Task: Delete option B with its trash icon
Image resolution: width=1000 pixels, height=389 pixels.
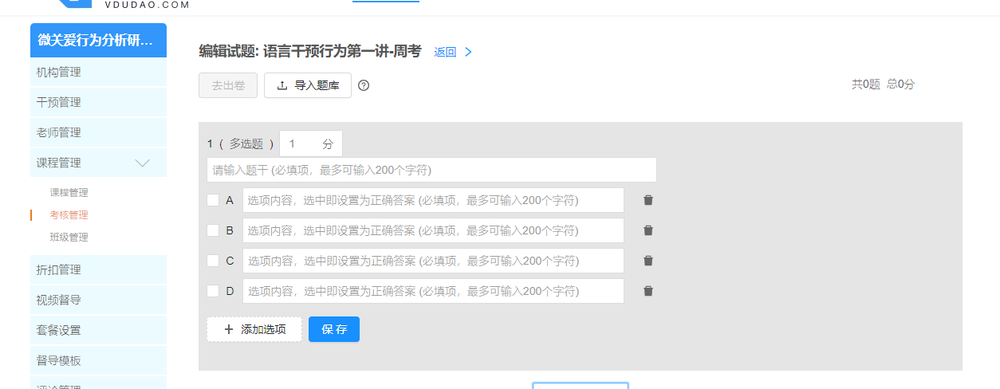Action: point(648,230)
